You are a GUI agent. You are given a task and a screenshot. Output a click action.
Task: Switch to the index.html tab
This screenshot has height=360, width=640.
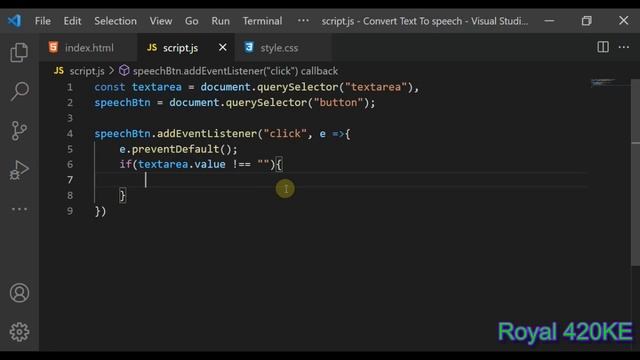coord(89,47)
